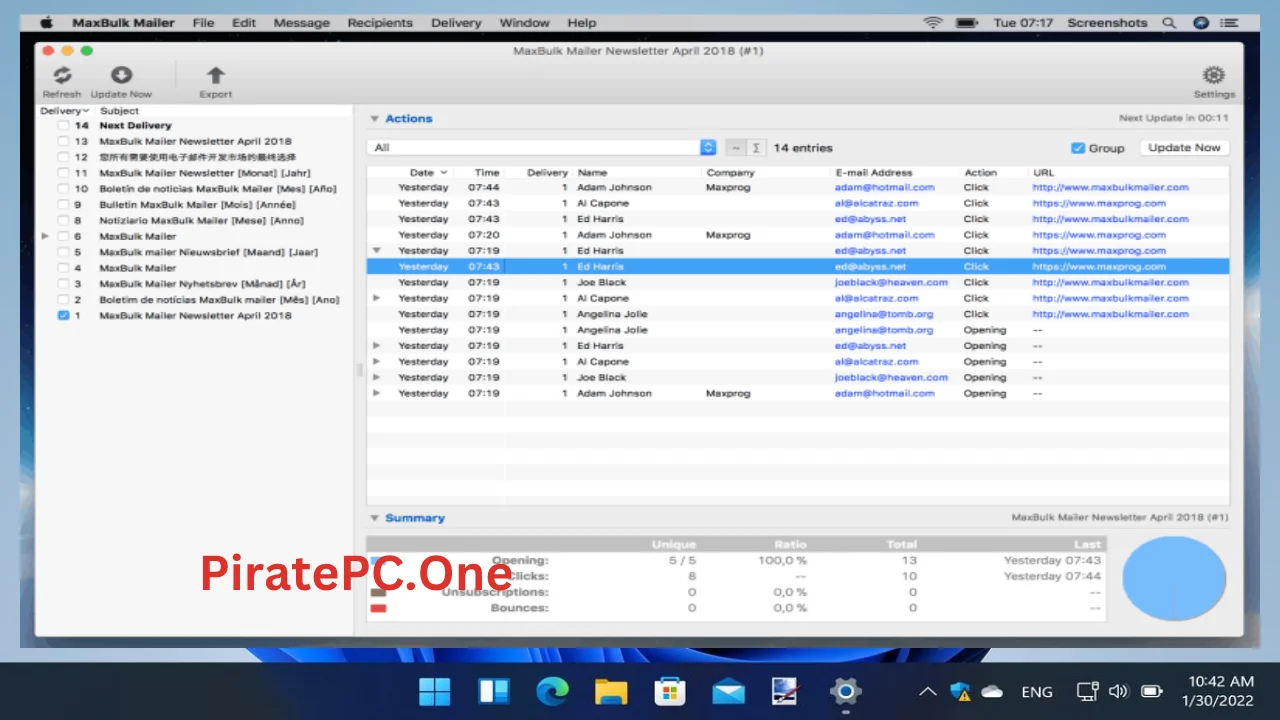Sort the table by the Date column header

pos(428,173)
